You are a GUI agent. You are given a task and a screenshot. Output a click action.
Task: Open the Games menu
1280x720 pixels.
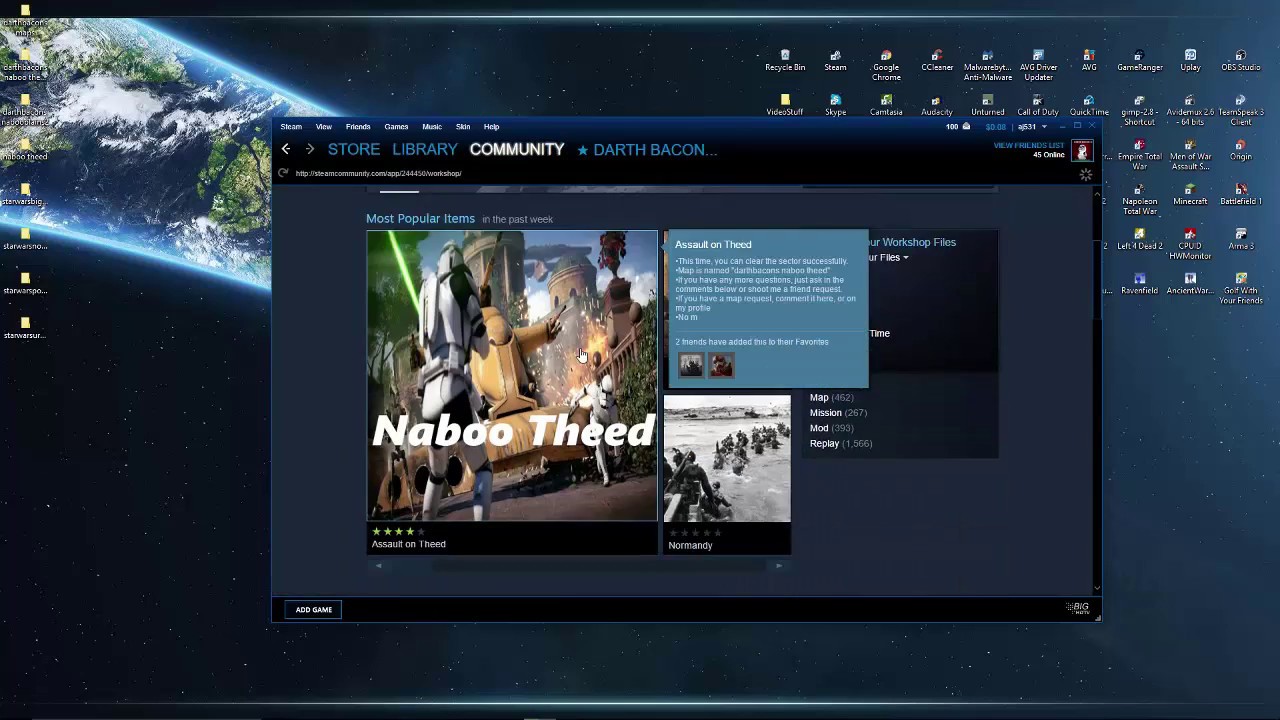396,127
